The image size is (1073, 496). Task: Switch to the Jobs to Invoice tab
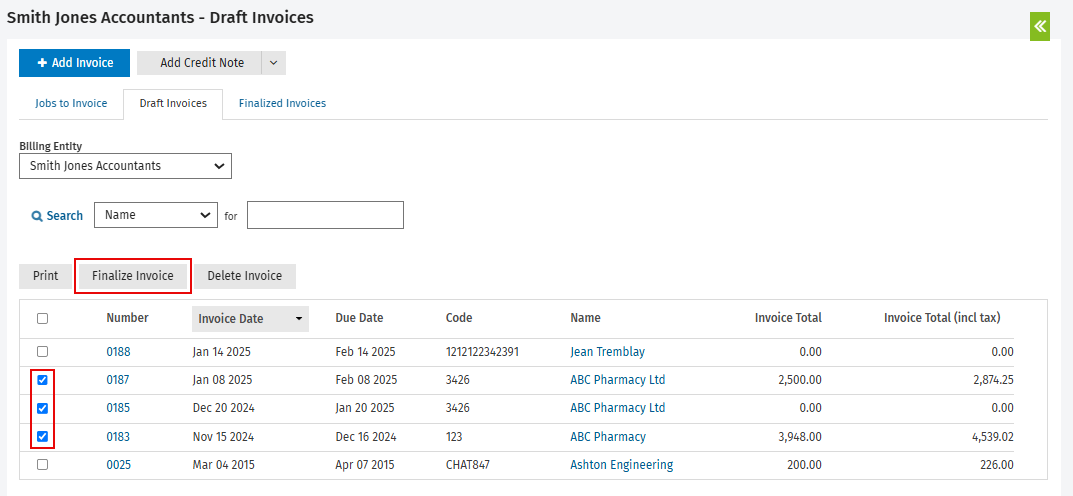tap(71, 103)
